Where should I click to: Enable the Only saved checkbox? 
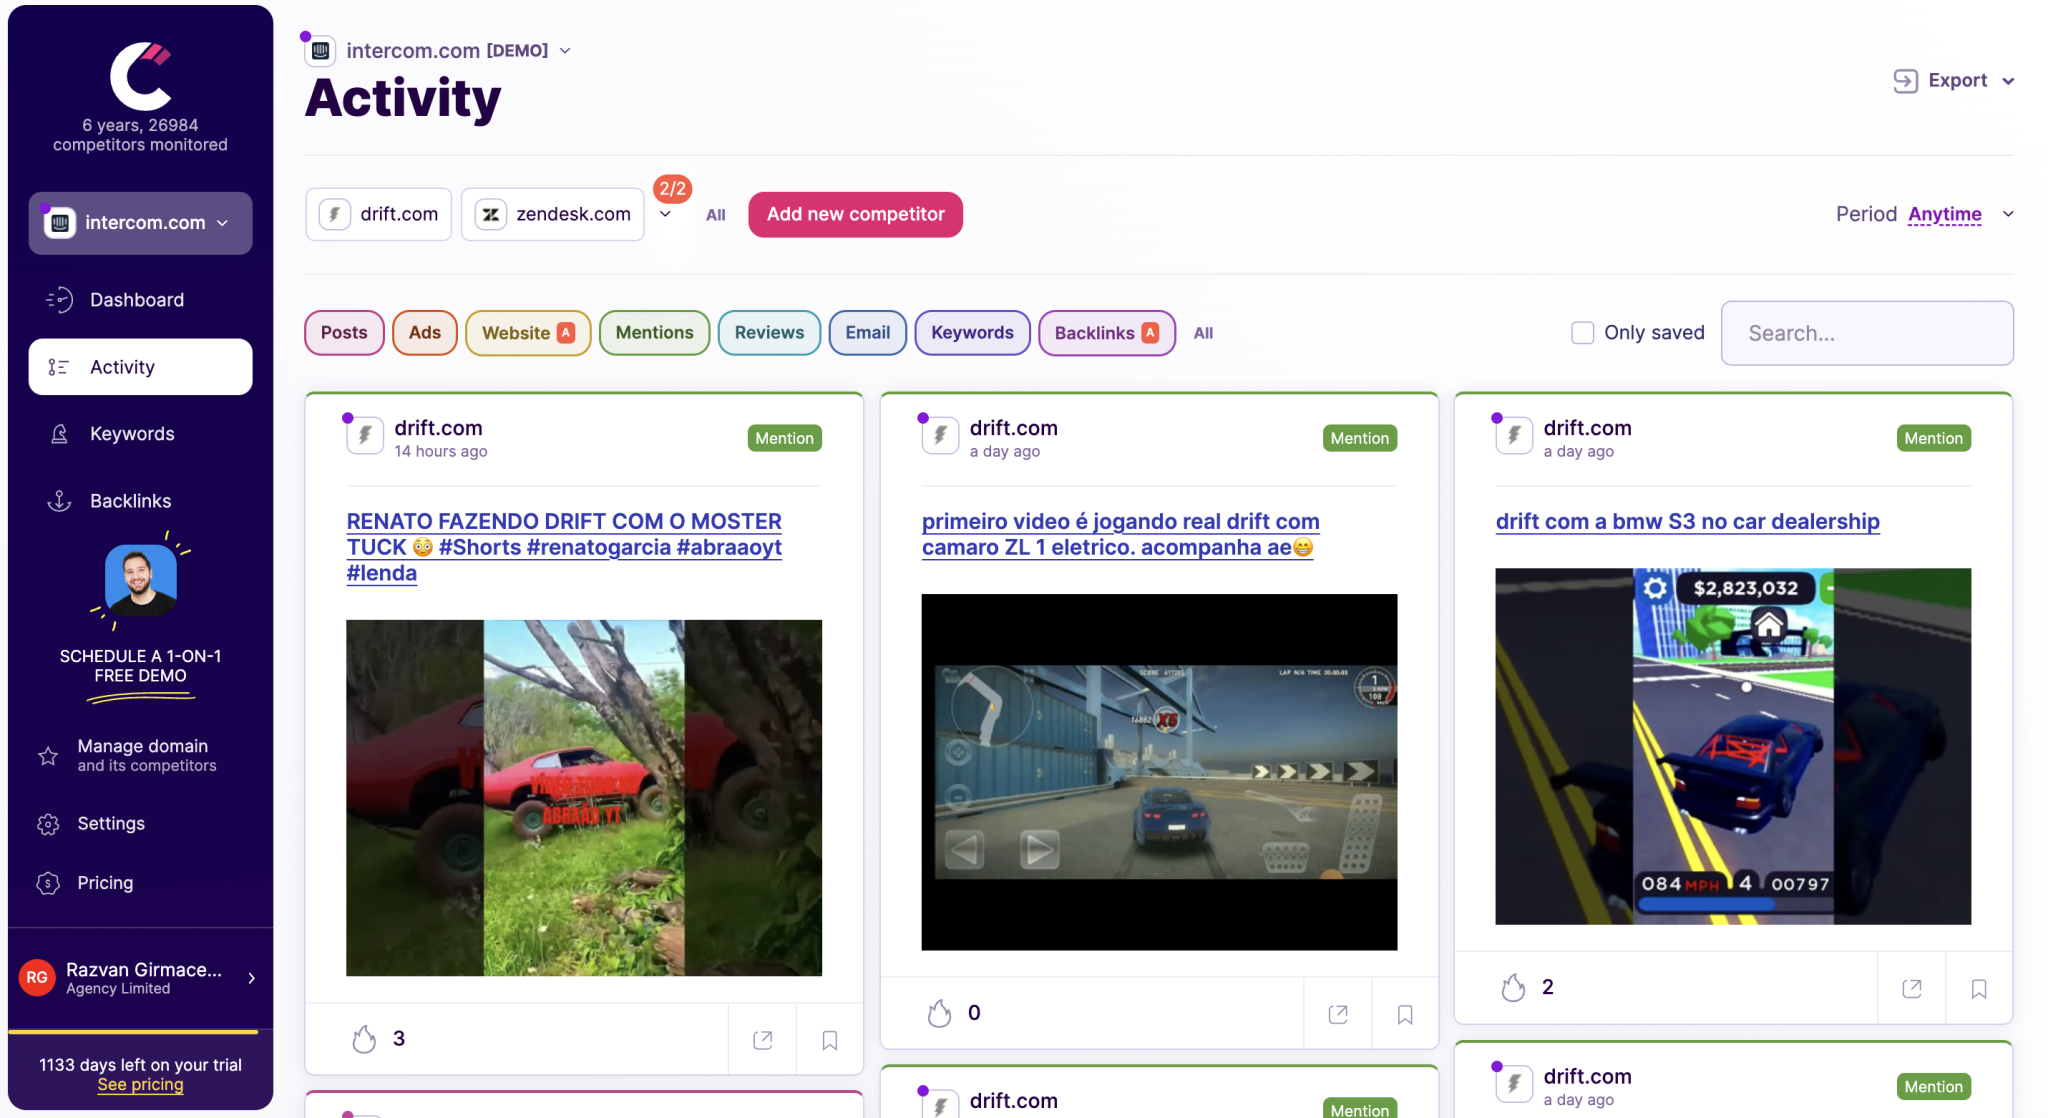(1582, 333)
